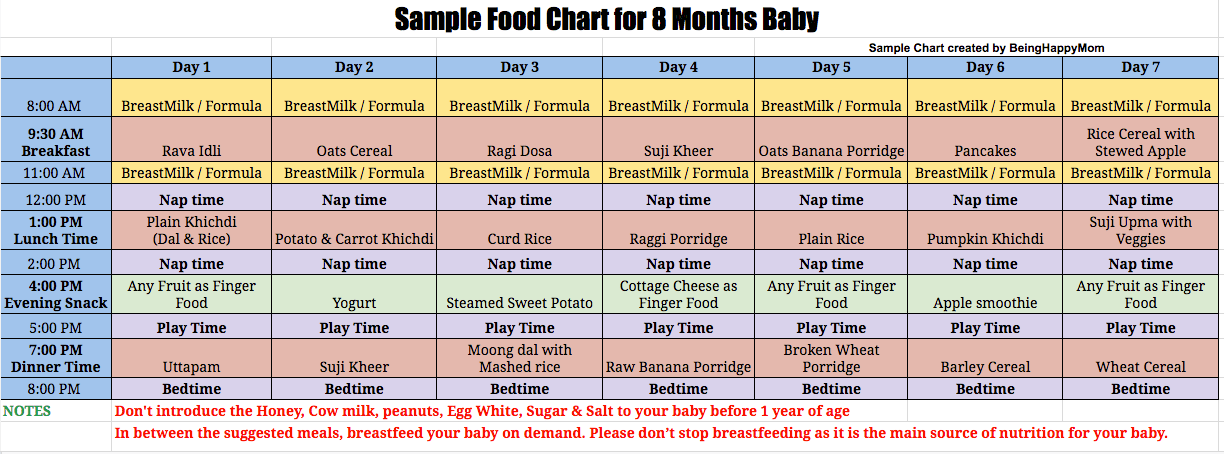The width and height of the screenshot is (1224, 454).
Task: Click the Steamed Sweet Potato cell
Action: (x=520, y=294)
